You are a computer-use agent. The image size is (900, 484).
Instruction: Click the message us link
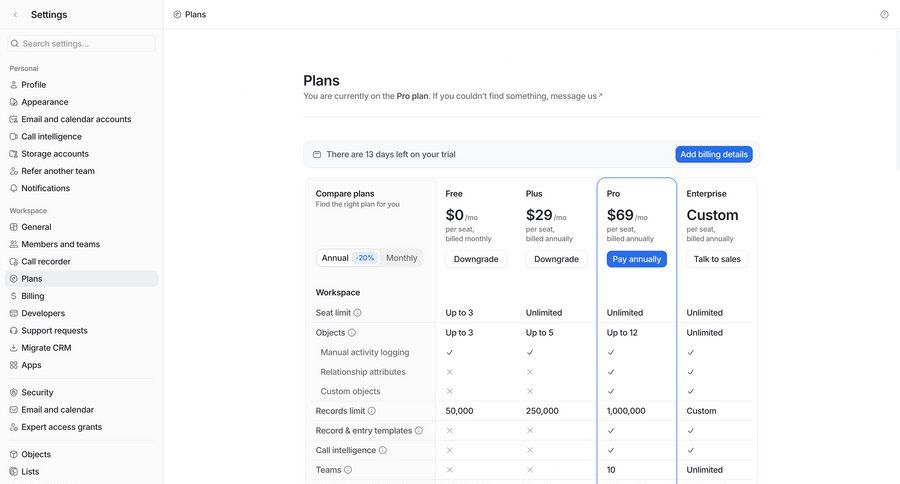click(576, 96)
